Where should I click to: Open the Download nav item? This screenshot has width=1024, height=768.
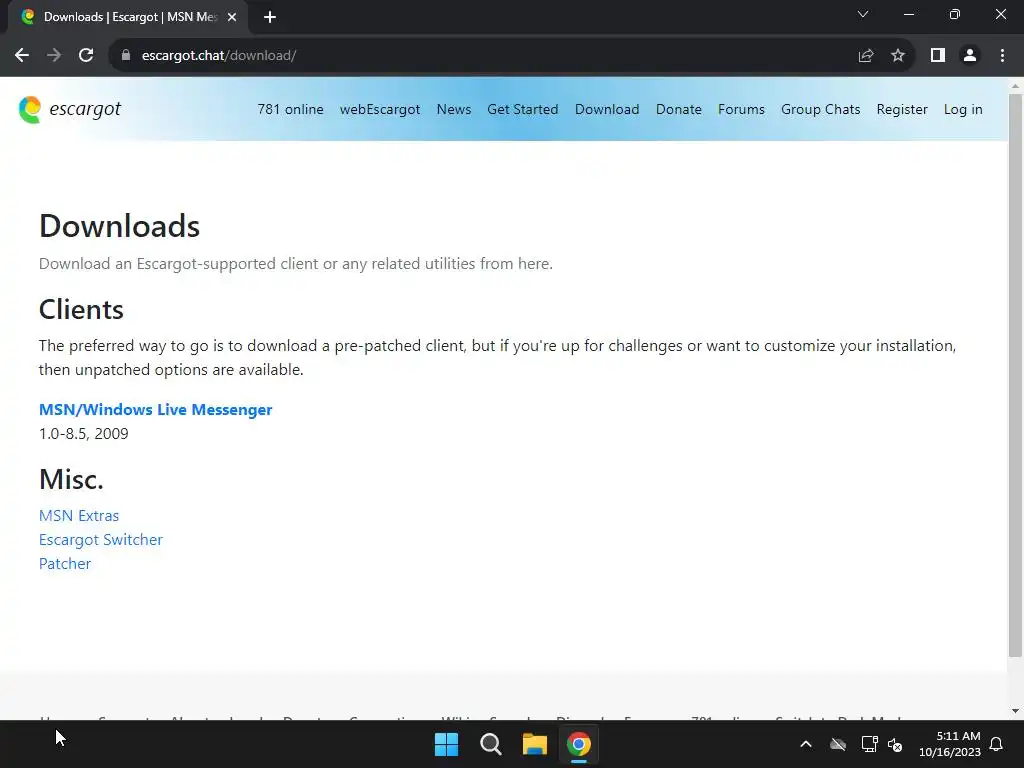click(607, 110)
